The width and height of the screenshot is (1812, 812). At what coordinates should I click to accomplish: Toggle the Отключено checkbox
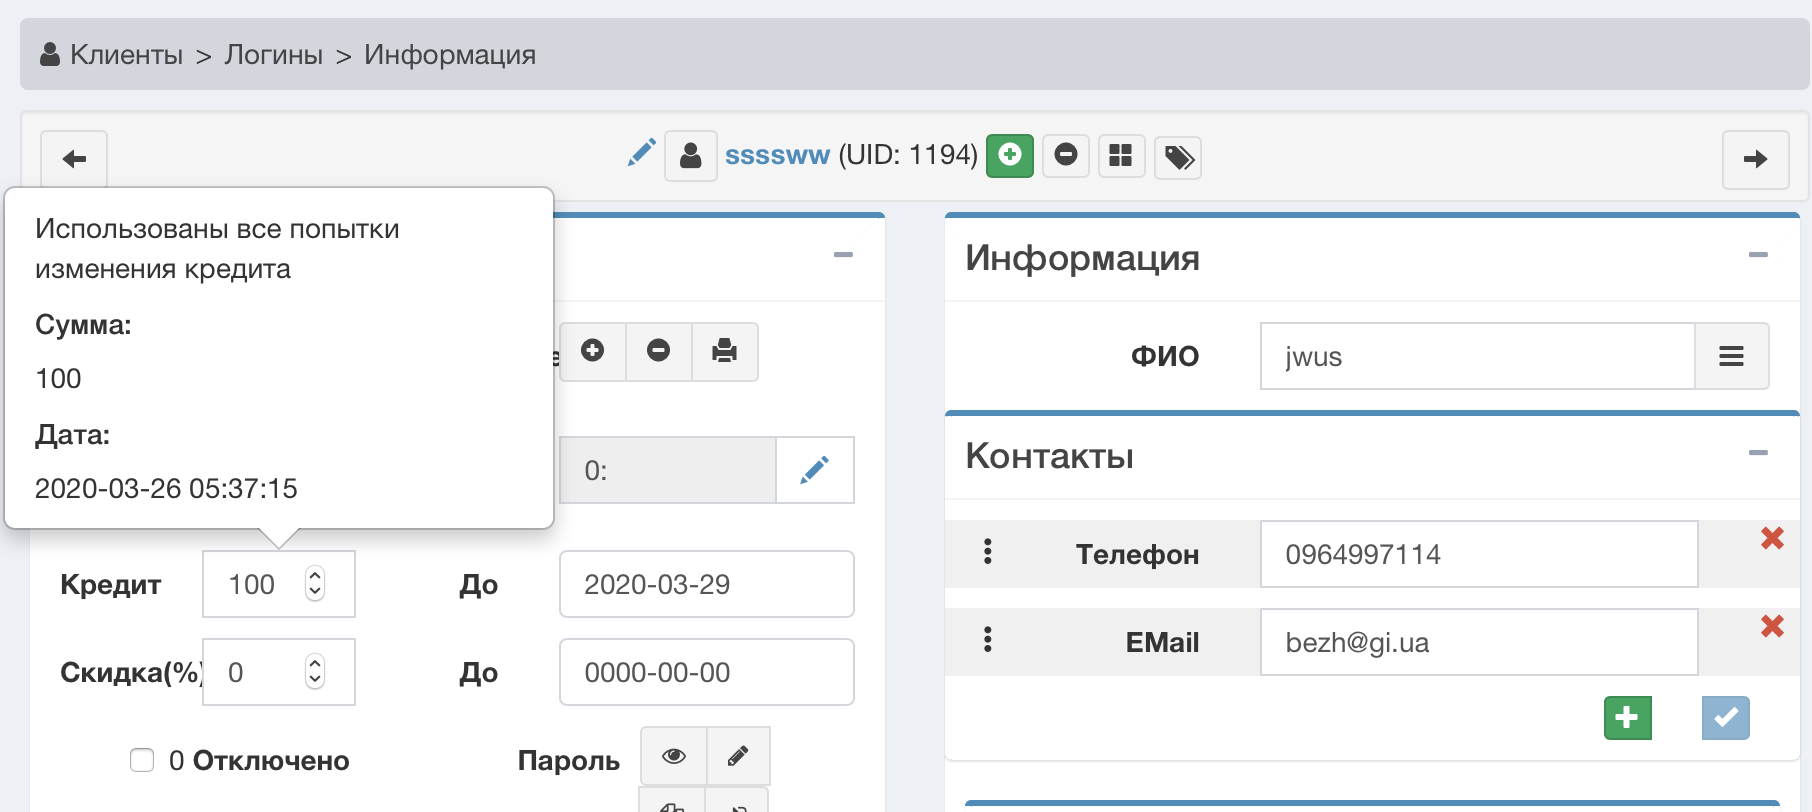click(x=142, y=760)
